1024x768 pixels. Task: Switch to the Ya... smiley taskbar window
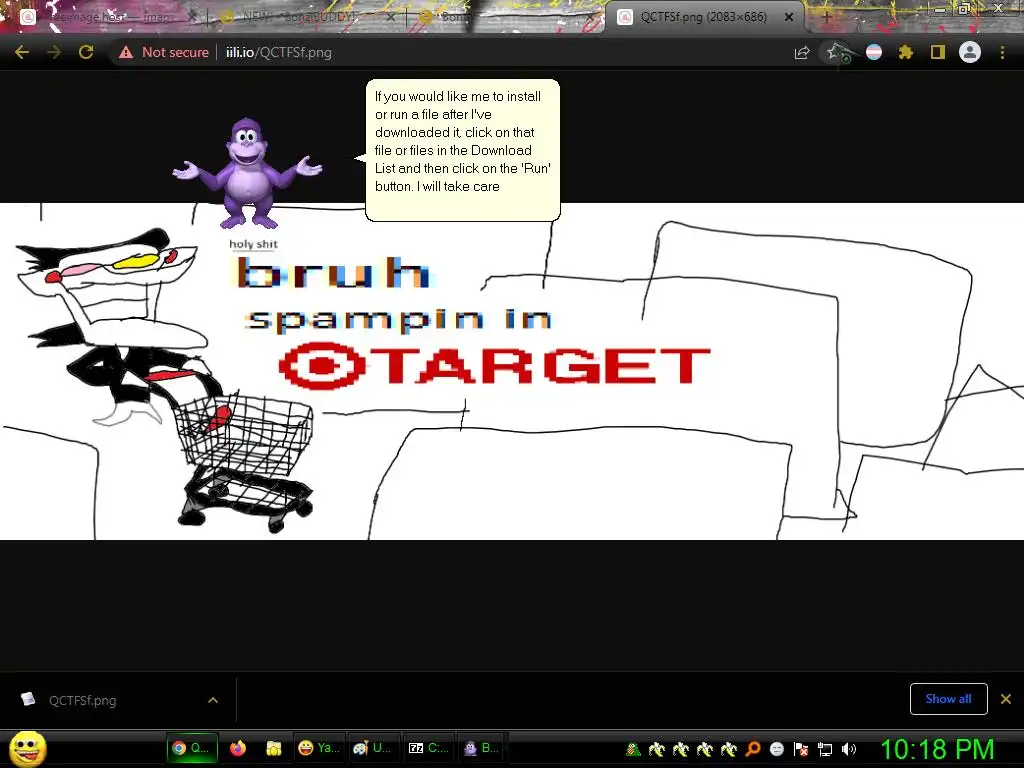click(319, 748)
